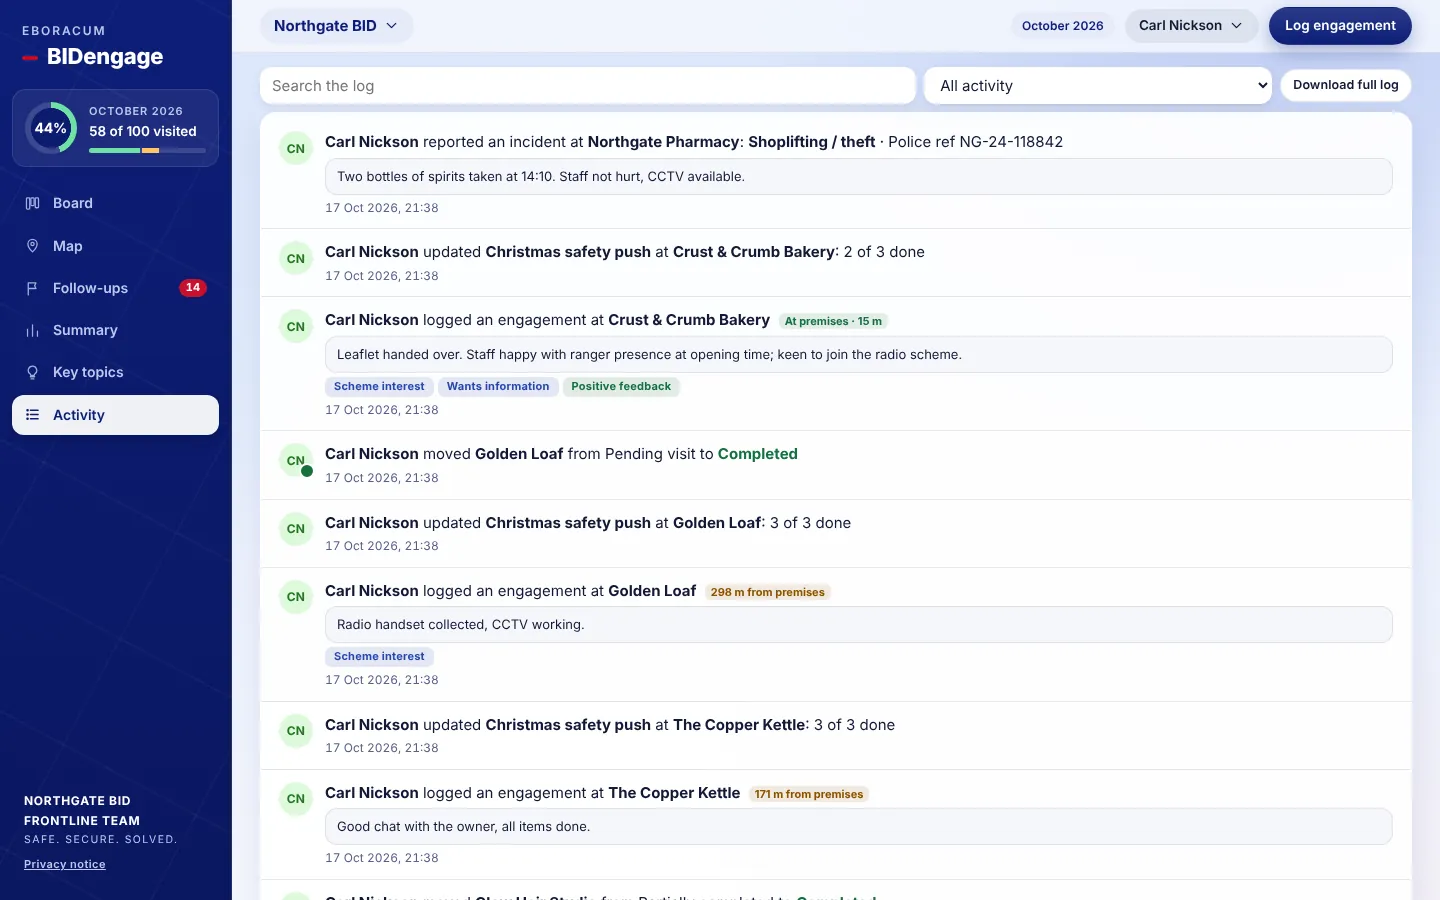Open the Summary page

115,330
